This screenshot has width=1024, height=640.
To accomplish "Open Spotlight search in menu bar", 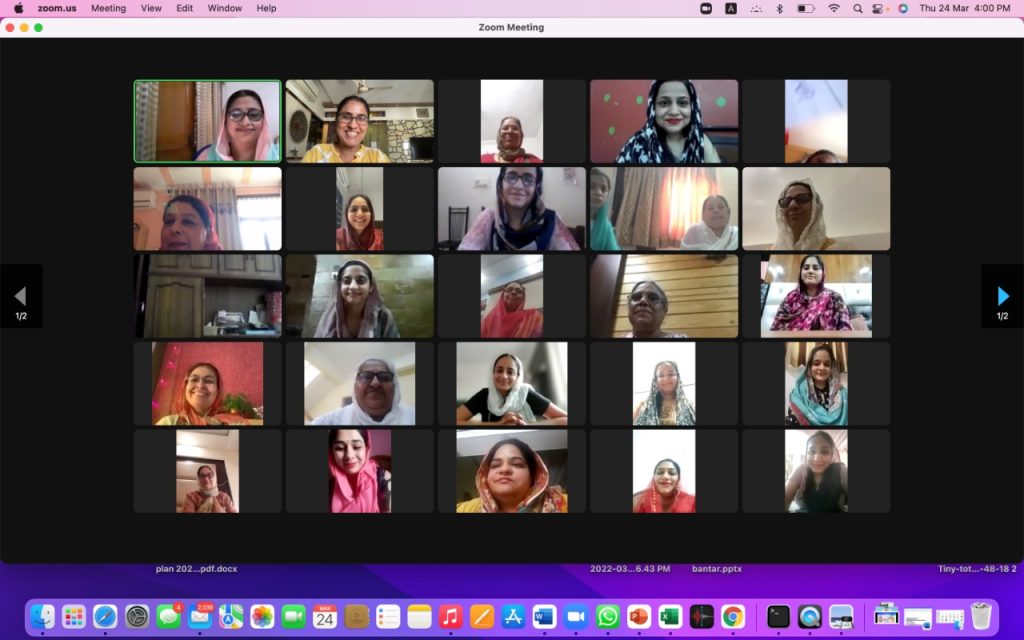I will (x=857, y=8).
